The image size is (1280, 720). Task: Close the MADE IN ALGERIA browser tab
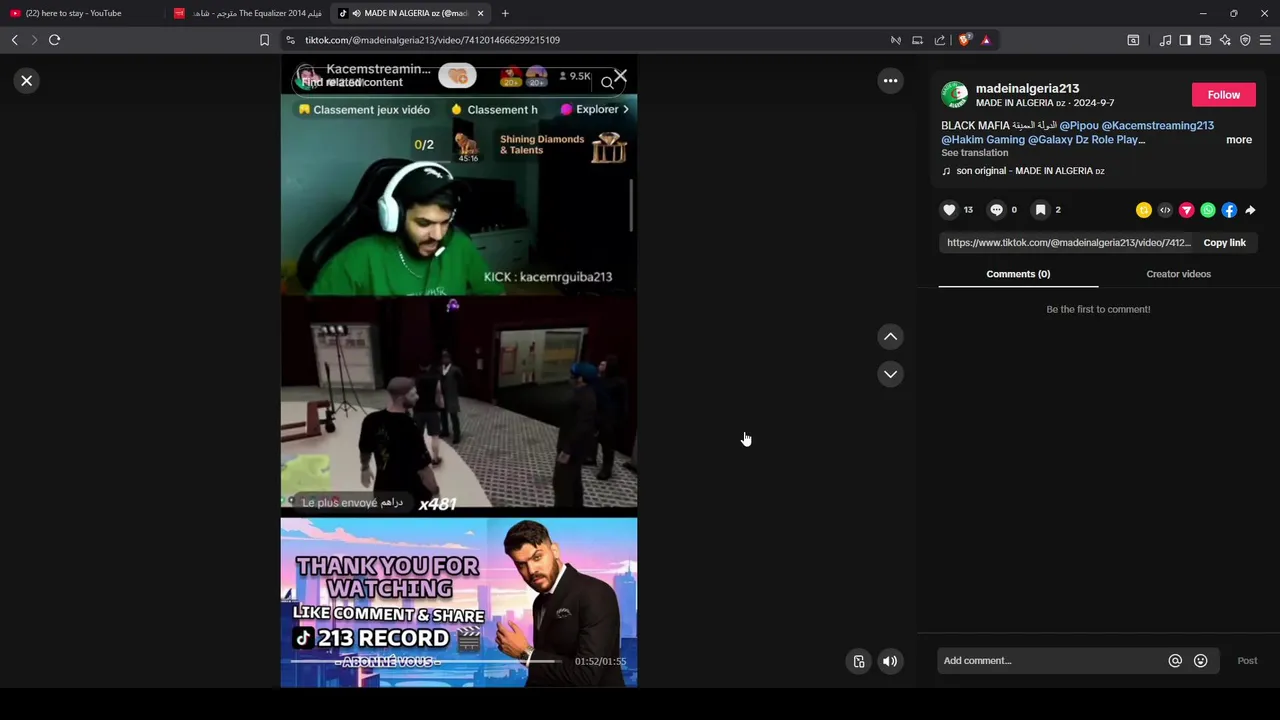480,13
